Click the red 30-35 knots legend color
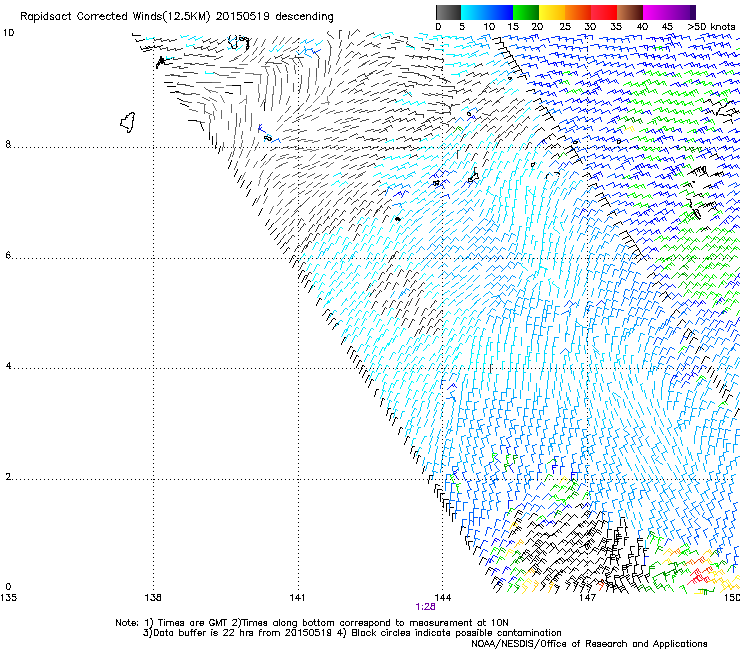The width and height of the screenshot is (740, 650). point(604,12)
